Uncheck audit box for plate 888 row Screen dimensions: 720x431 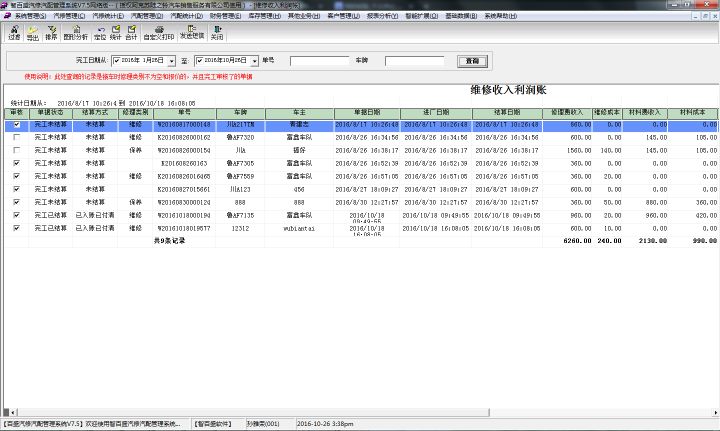coord(17,202)
